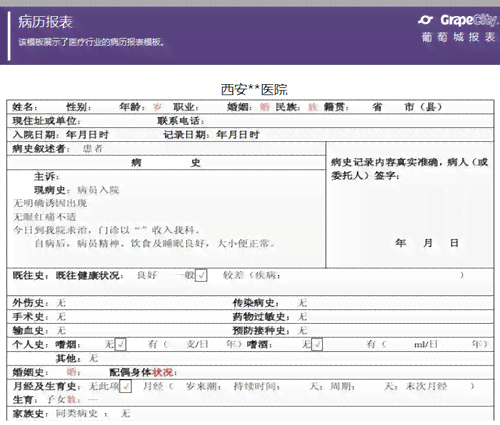Click the 外伤史 label
The image size is (500, 425).
tap(30, 303)
